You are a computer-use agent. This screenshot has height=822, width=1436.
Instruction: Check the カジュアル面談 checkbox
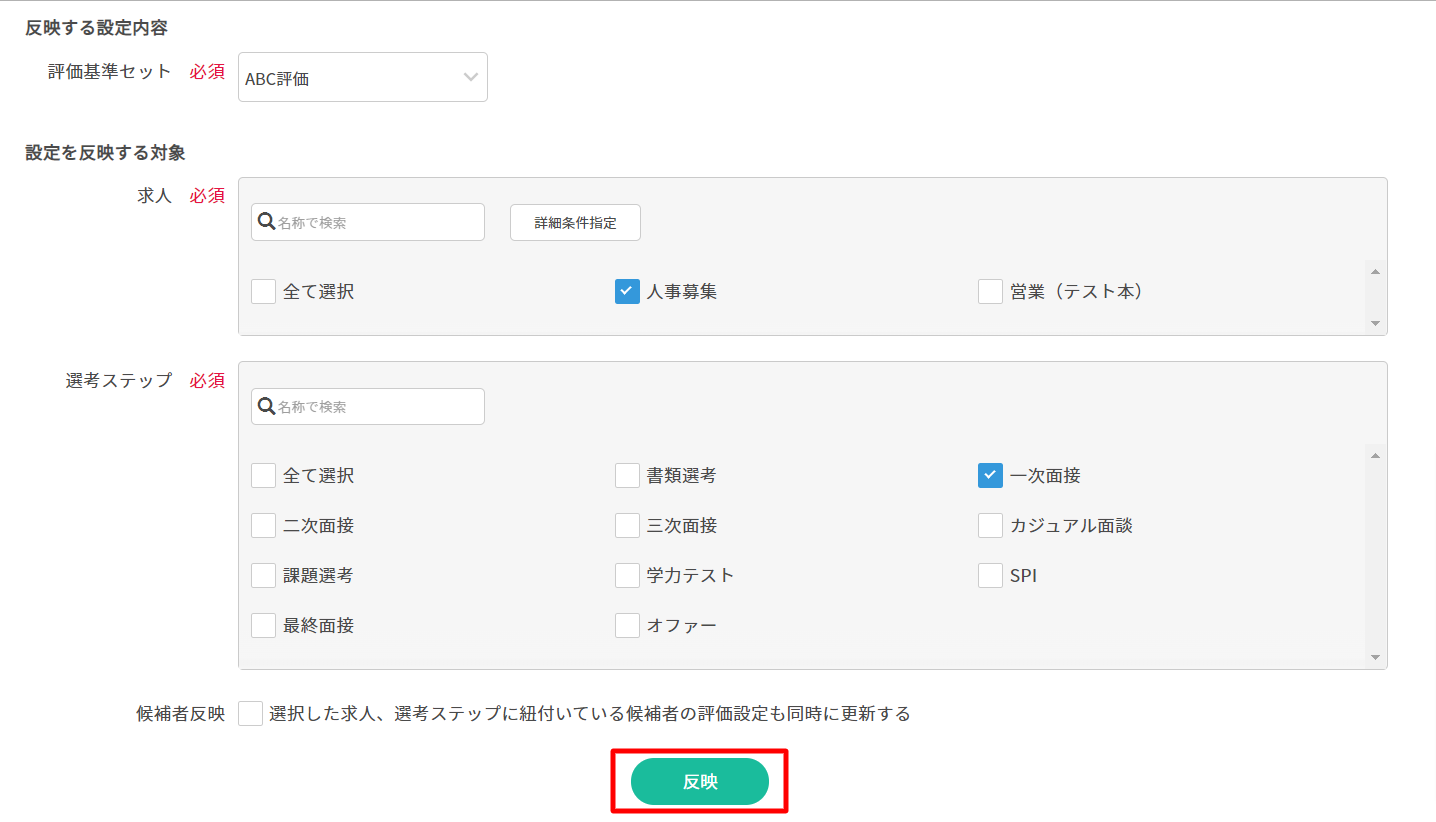pyautogui.click(x=990, y=526)
